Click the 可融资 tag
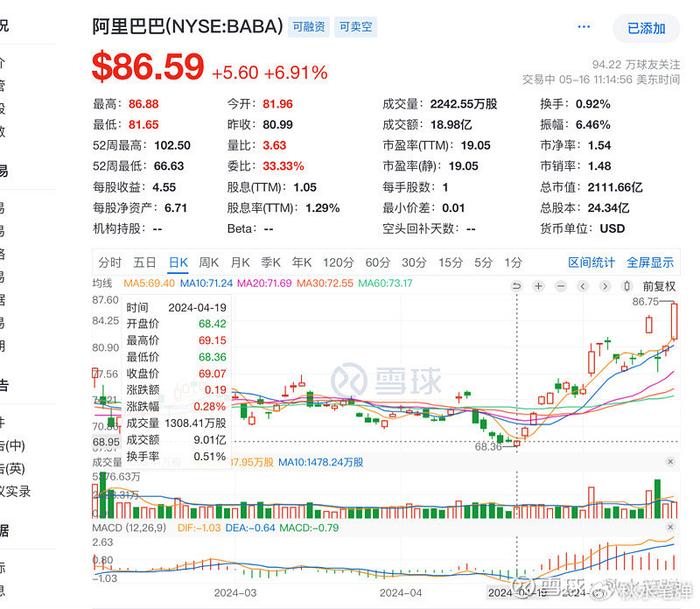 pyautogui.click(x=308, y=27)
